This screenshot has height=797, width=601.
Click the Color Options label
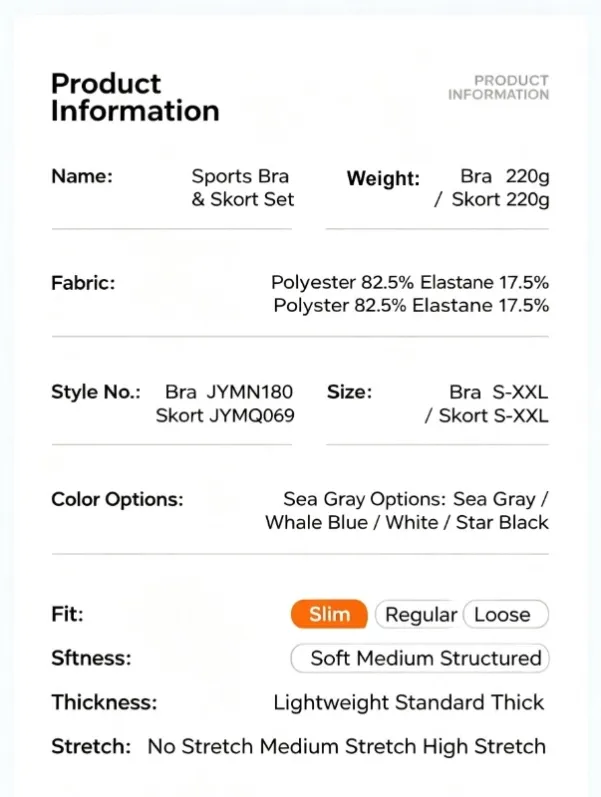pyautogui.click(x=117, y=499)
